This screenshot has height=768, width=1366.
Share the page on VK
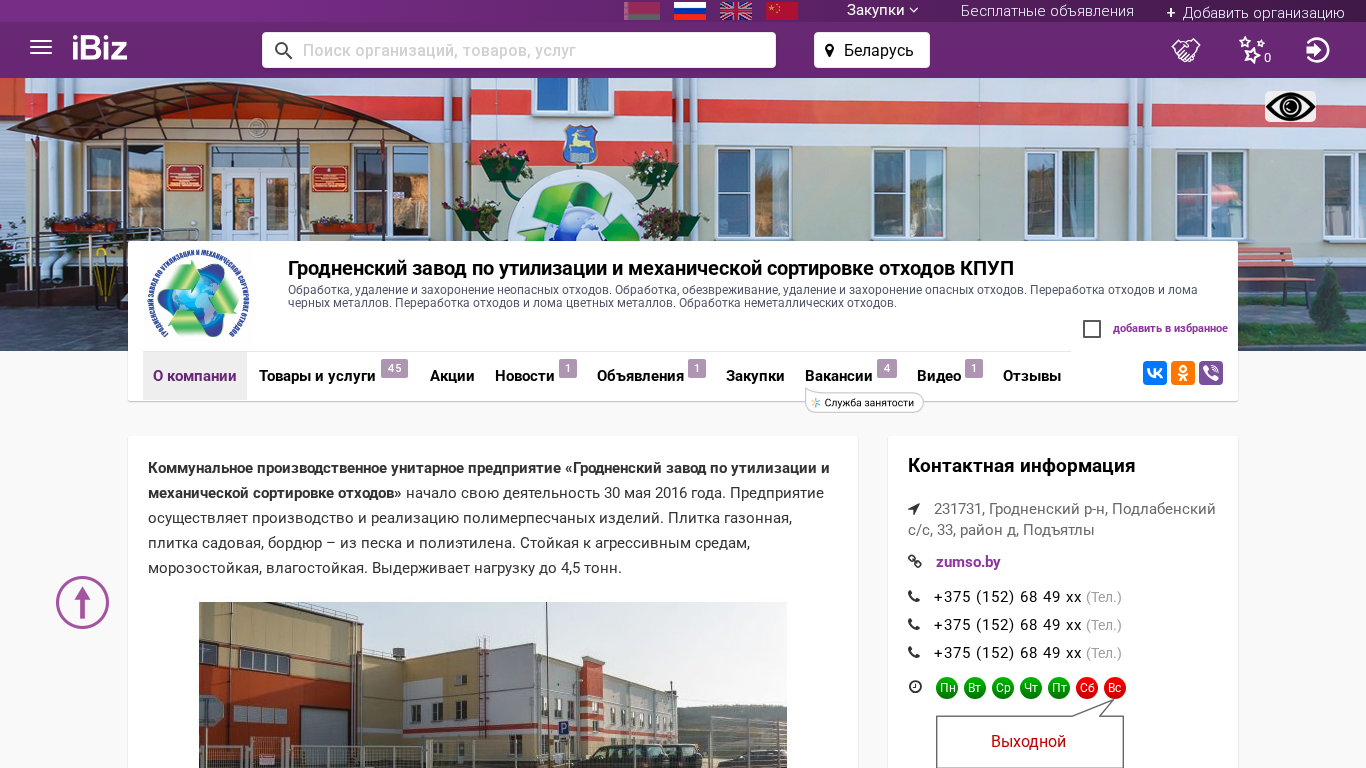[x=1155, y=373]
